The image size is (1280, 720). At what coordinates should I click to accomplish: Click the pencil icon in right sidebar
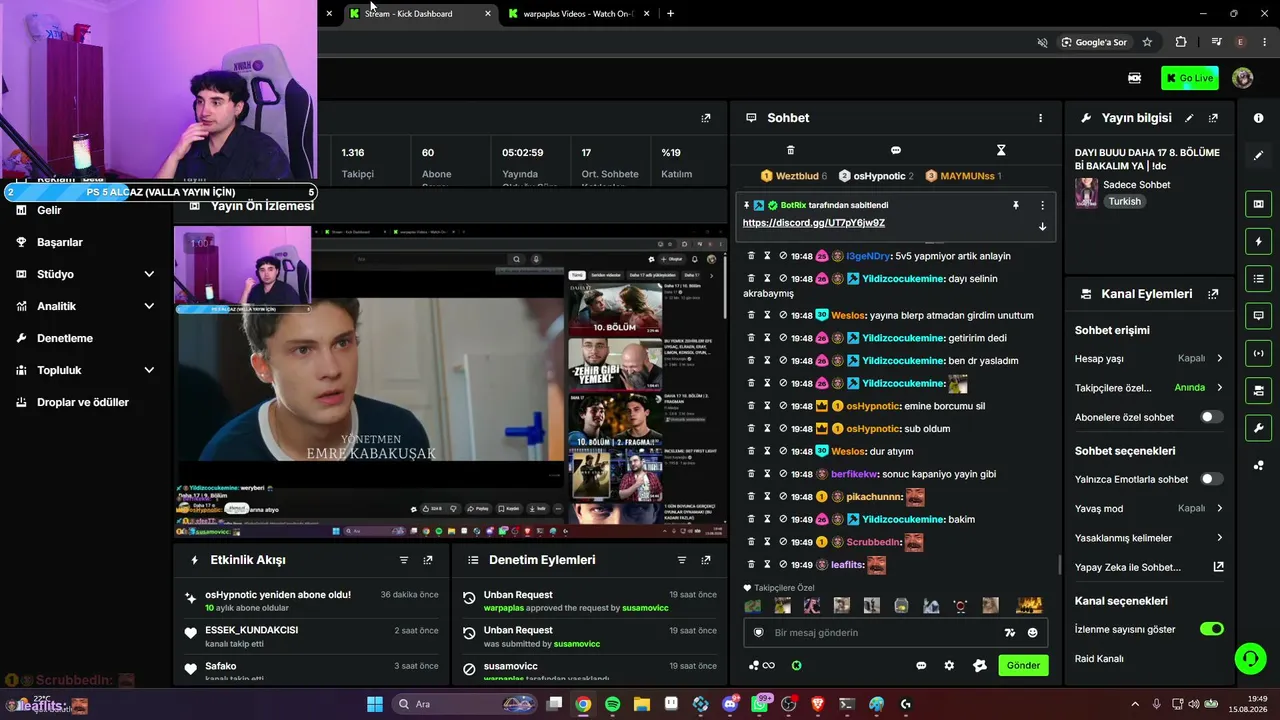(x=1258, y=155)
